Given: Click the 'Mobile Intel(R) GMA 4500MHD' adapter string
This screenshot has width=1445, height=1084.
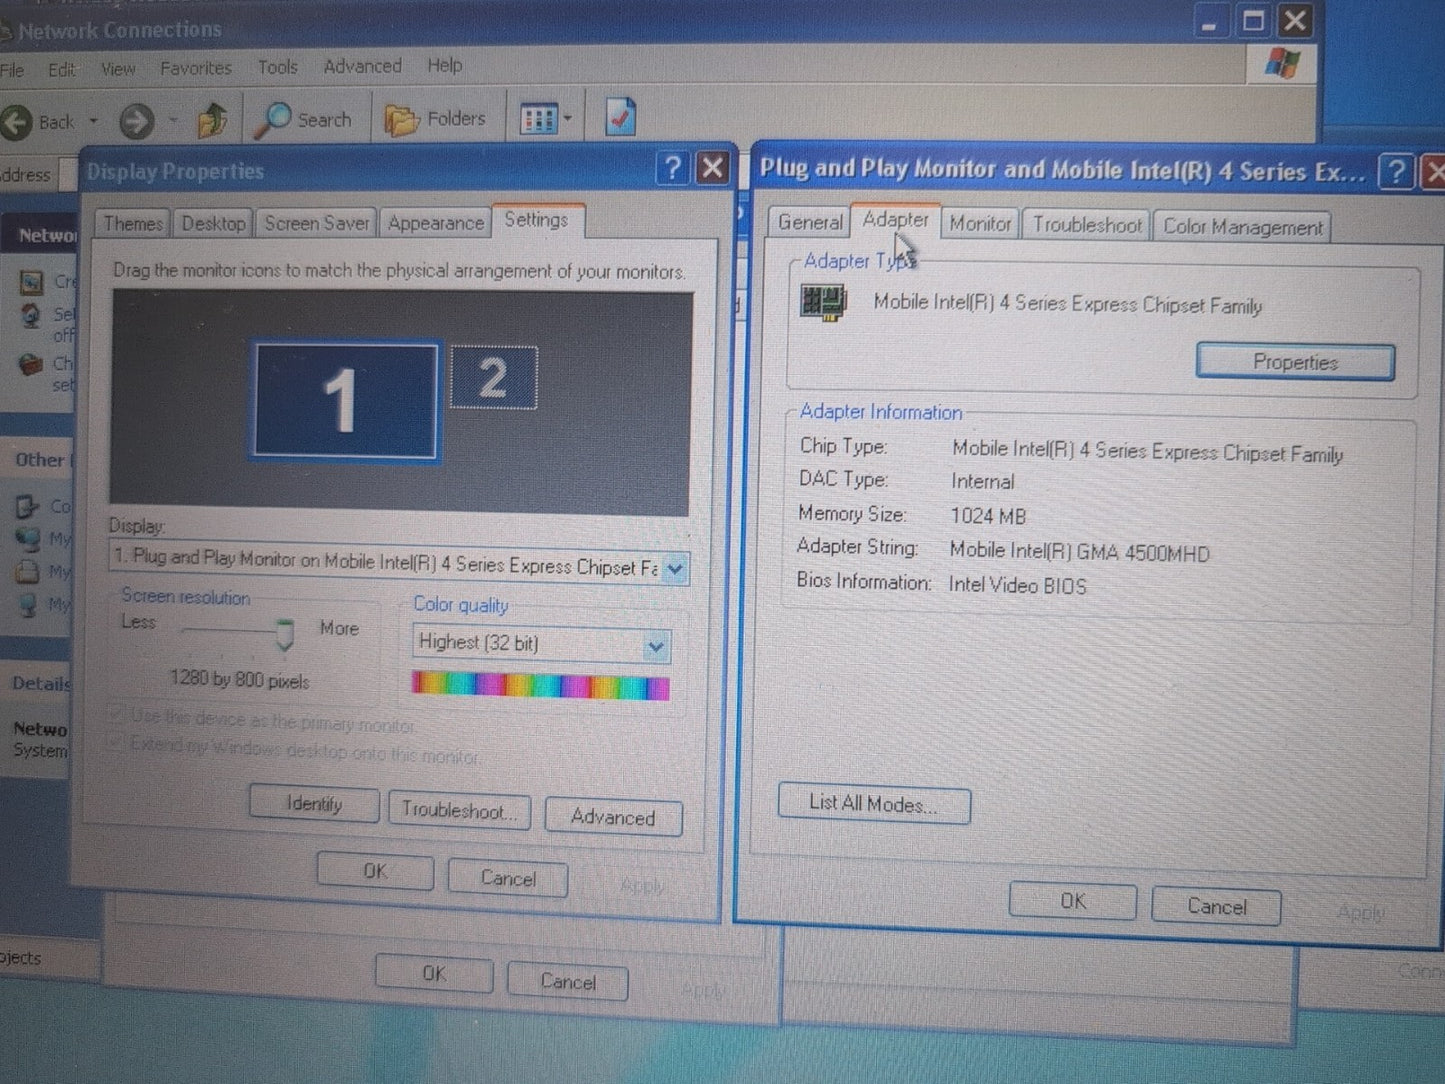Looking at the screenshot, I should click(1079, 552).
